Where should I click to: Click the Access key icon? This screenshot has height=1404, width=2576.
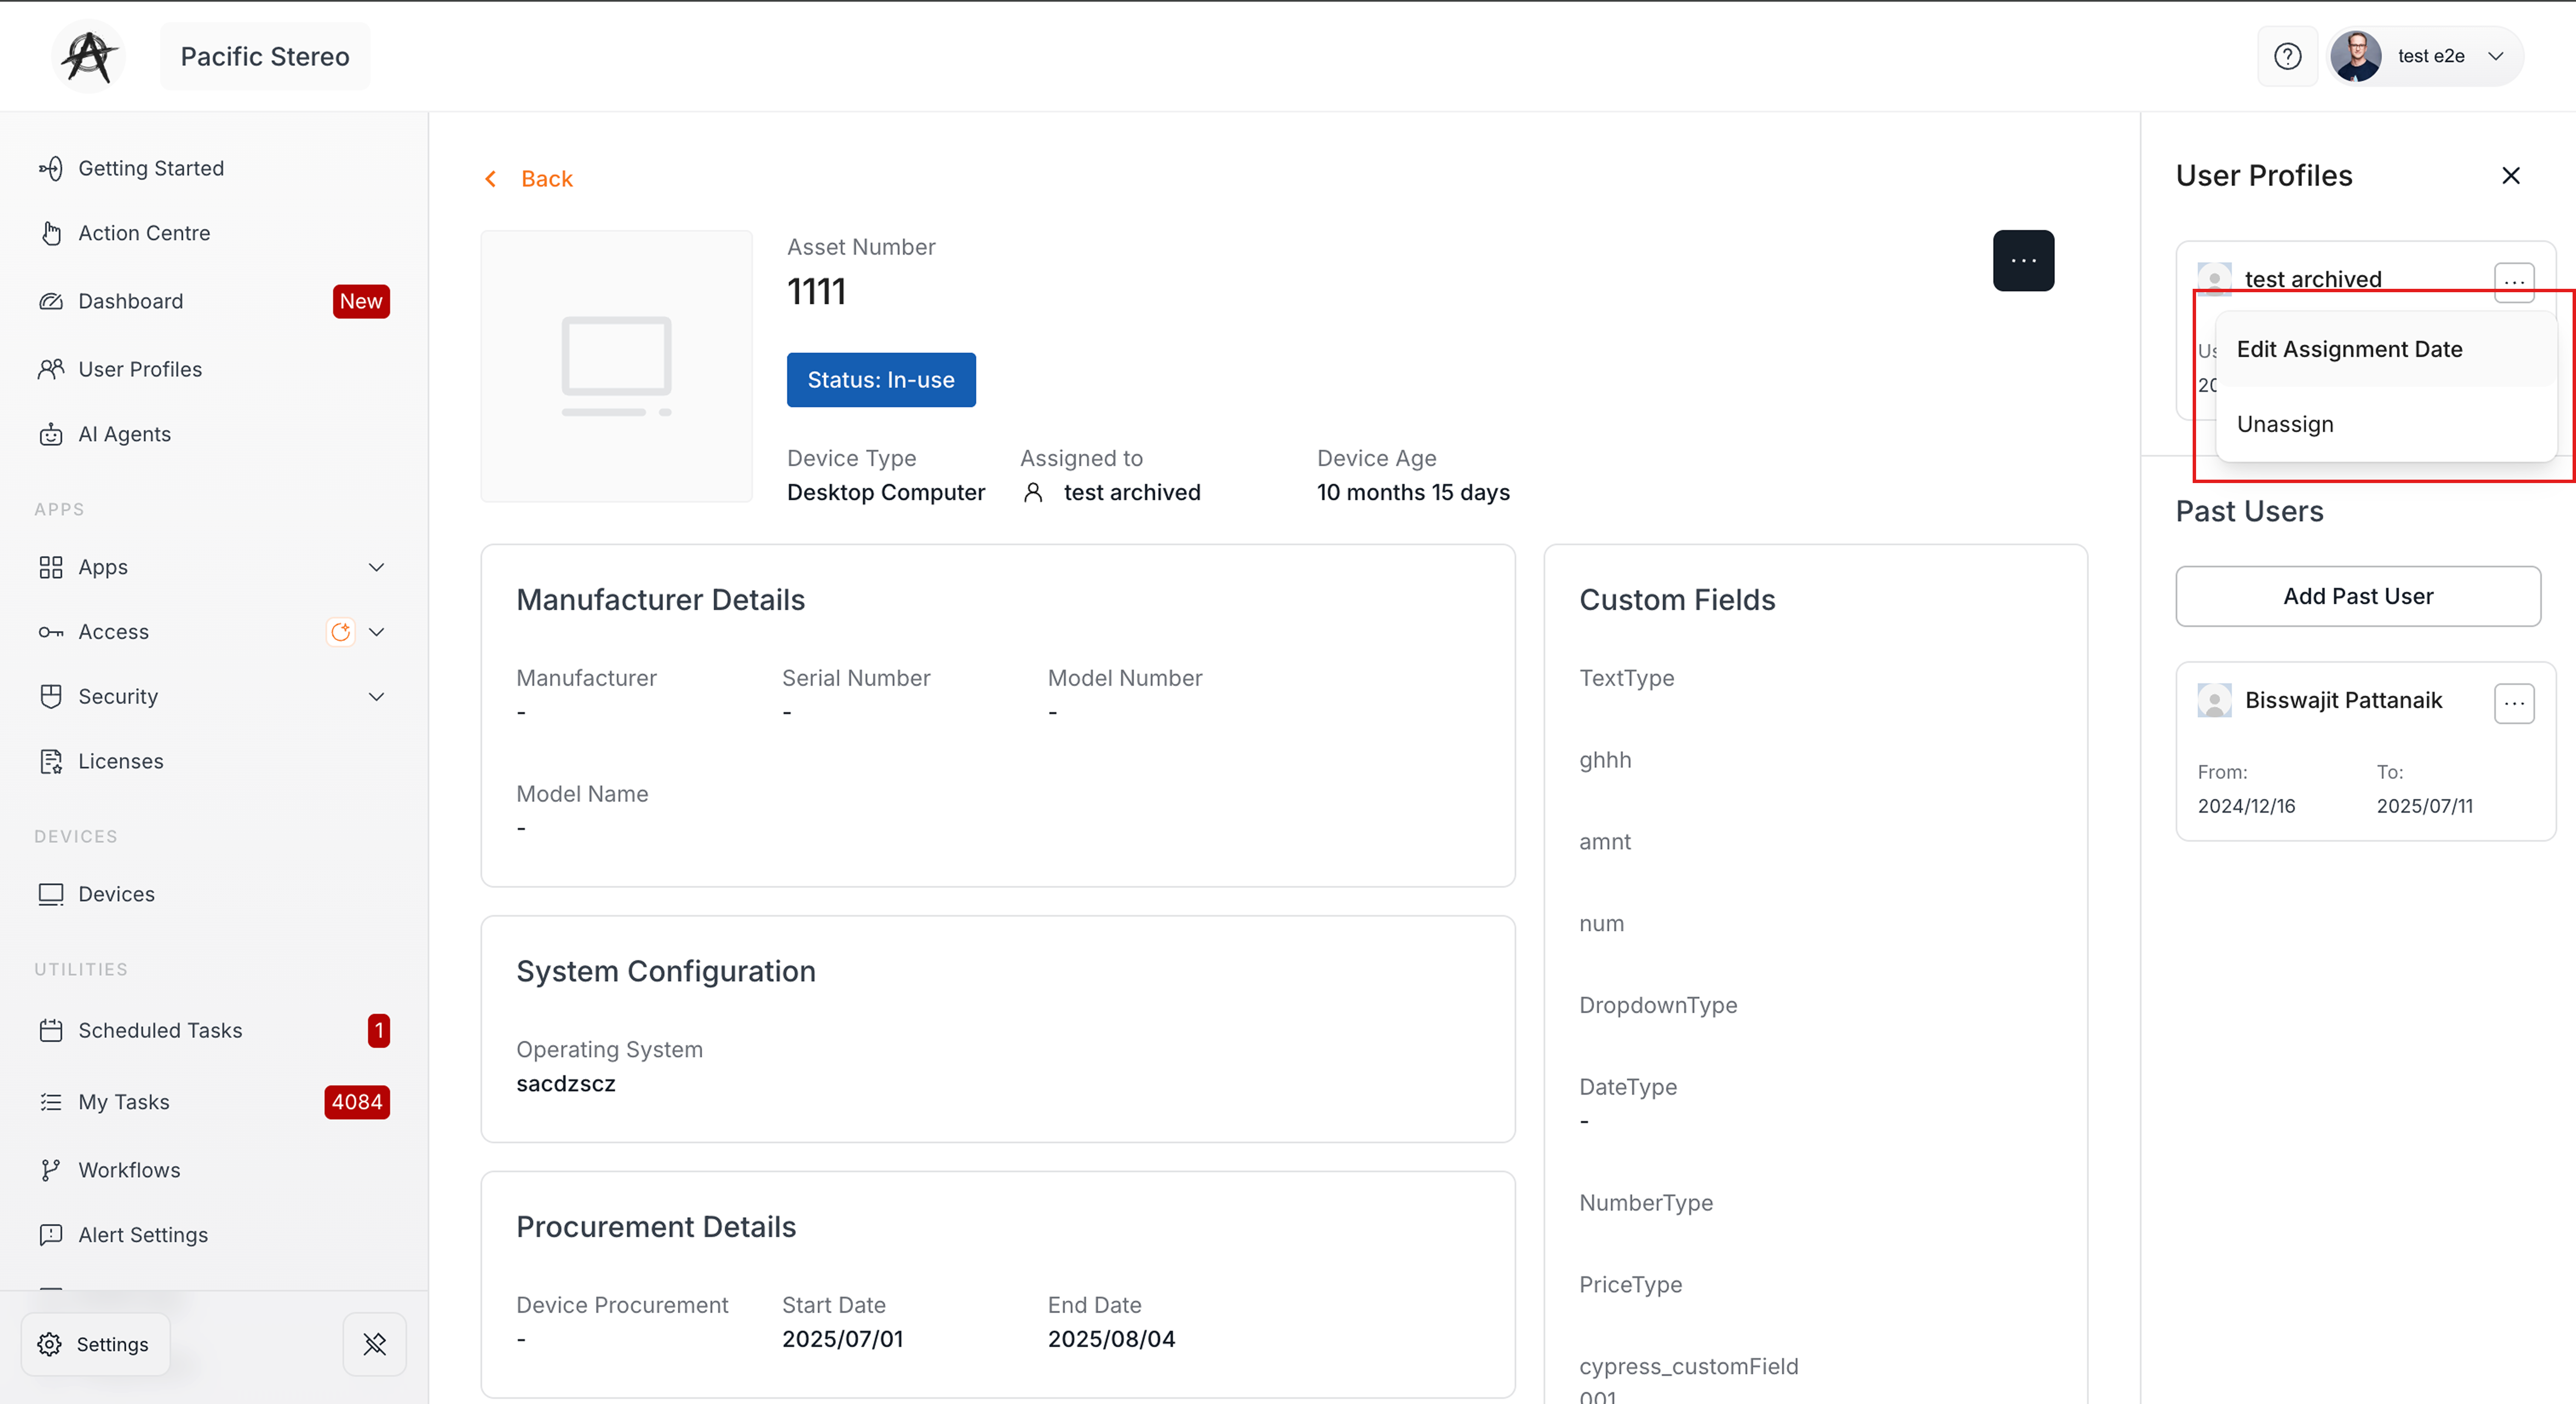click(x=51, y=632)
